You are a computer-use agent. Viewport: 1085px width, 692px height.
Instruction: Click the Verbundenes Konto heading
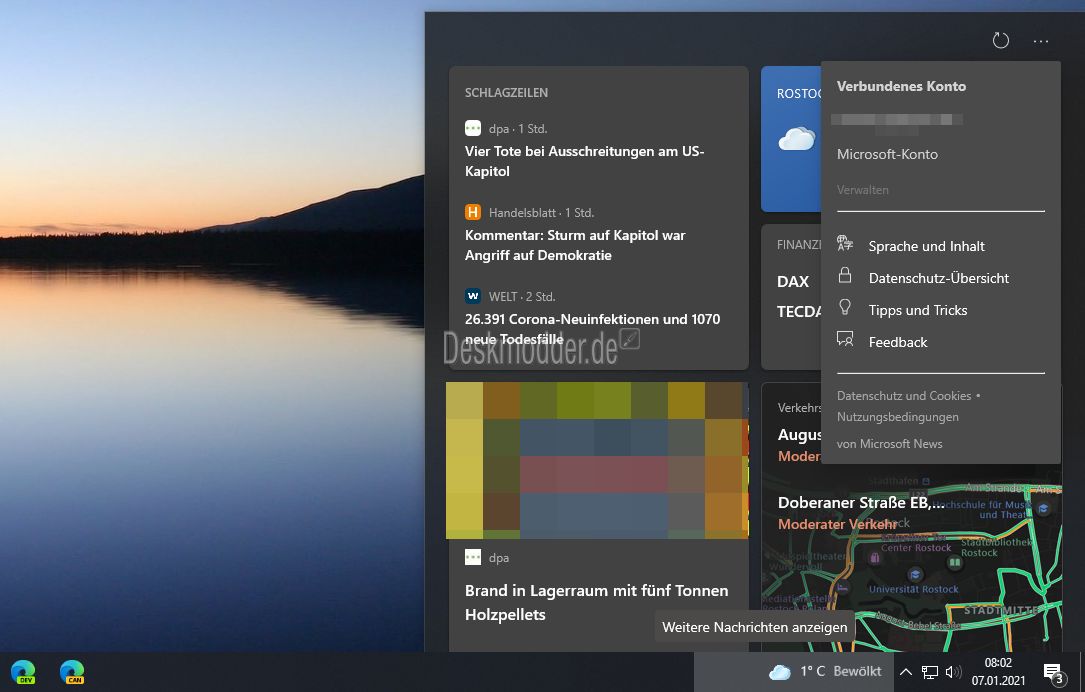click(x=901, y=86)
